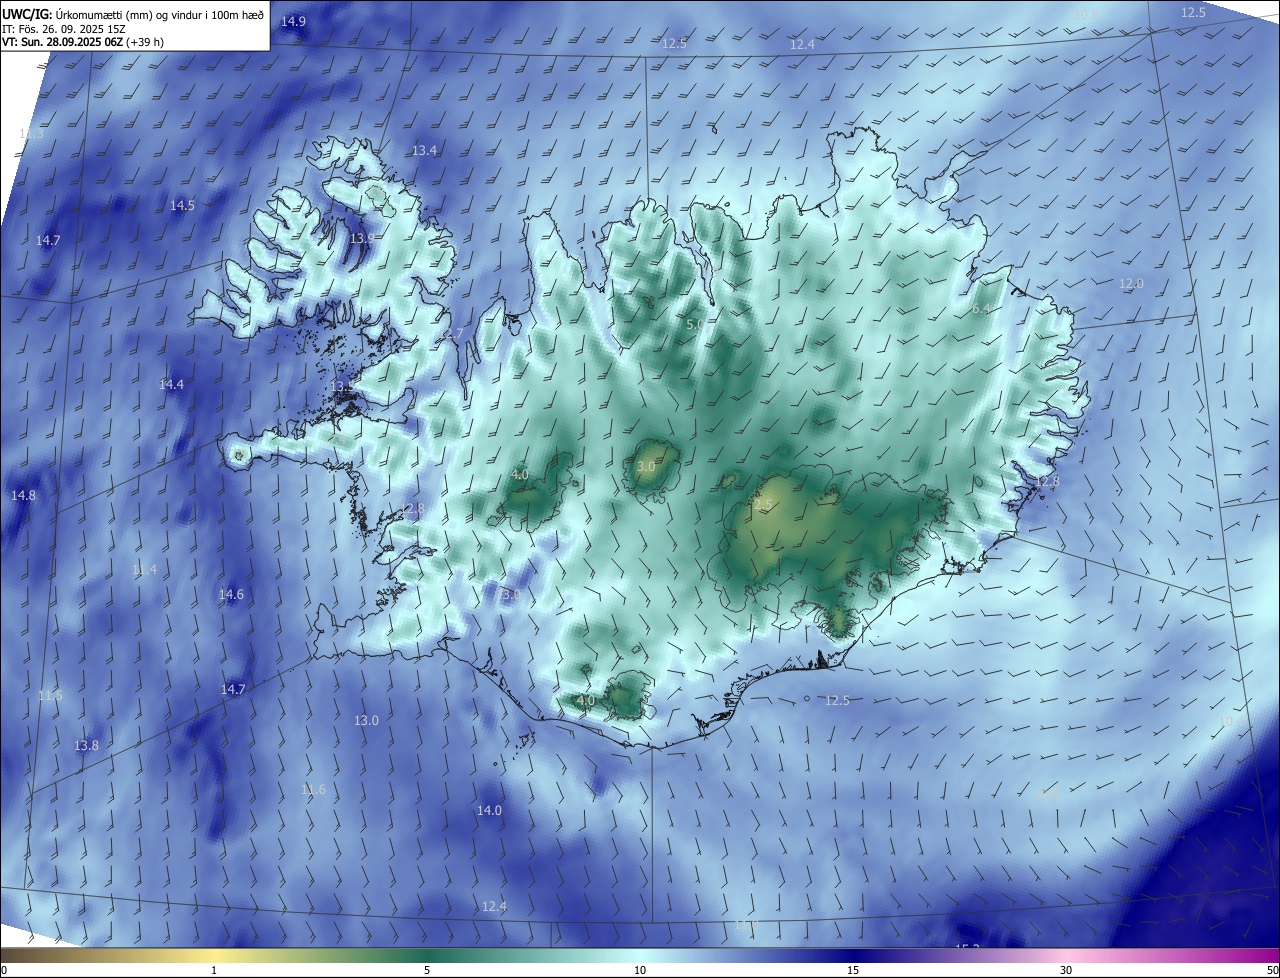Select the initialization time line 'IT: Fös. 26. 09. 2025 15Z'

tap(63, 28)
